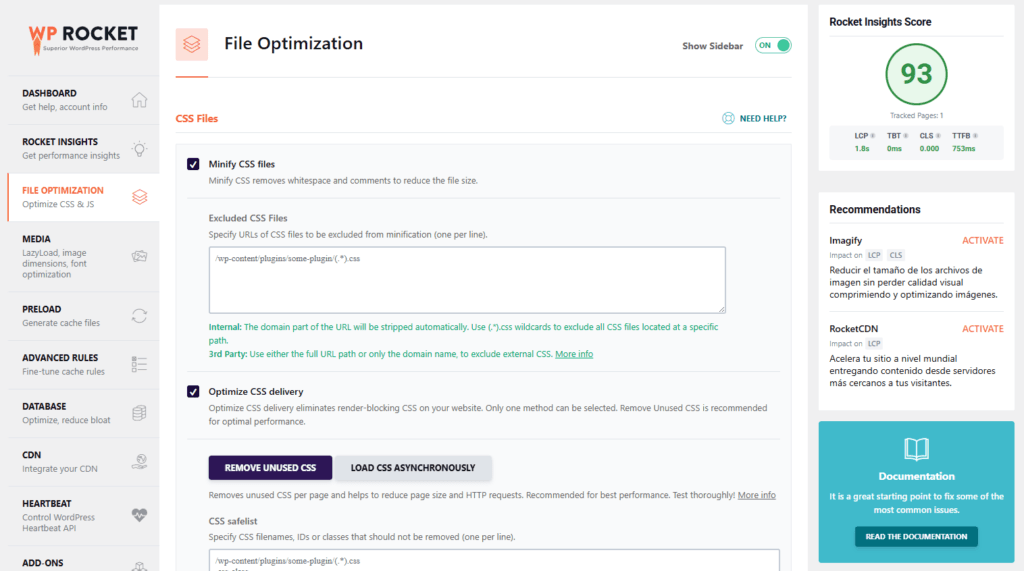The height and width of the screenshot is (571, 1024).
Task: Click the Tracked Pages: 1 text
Action: point(916,116)
